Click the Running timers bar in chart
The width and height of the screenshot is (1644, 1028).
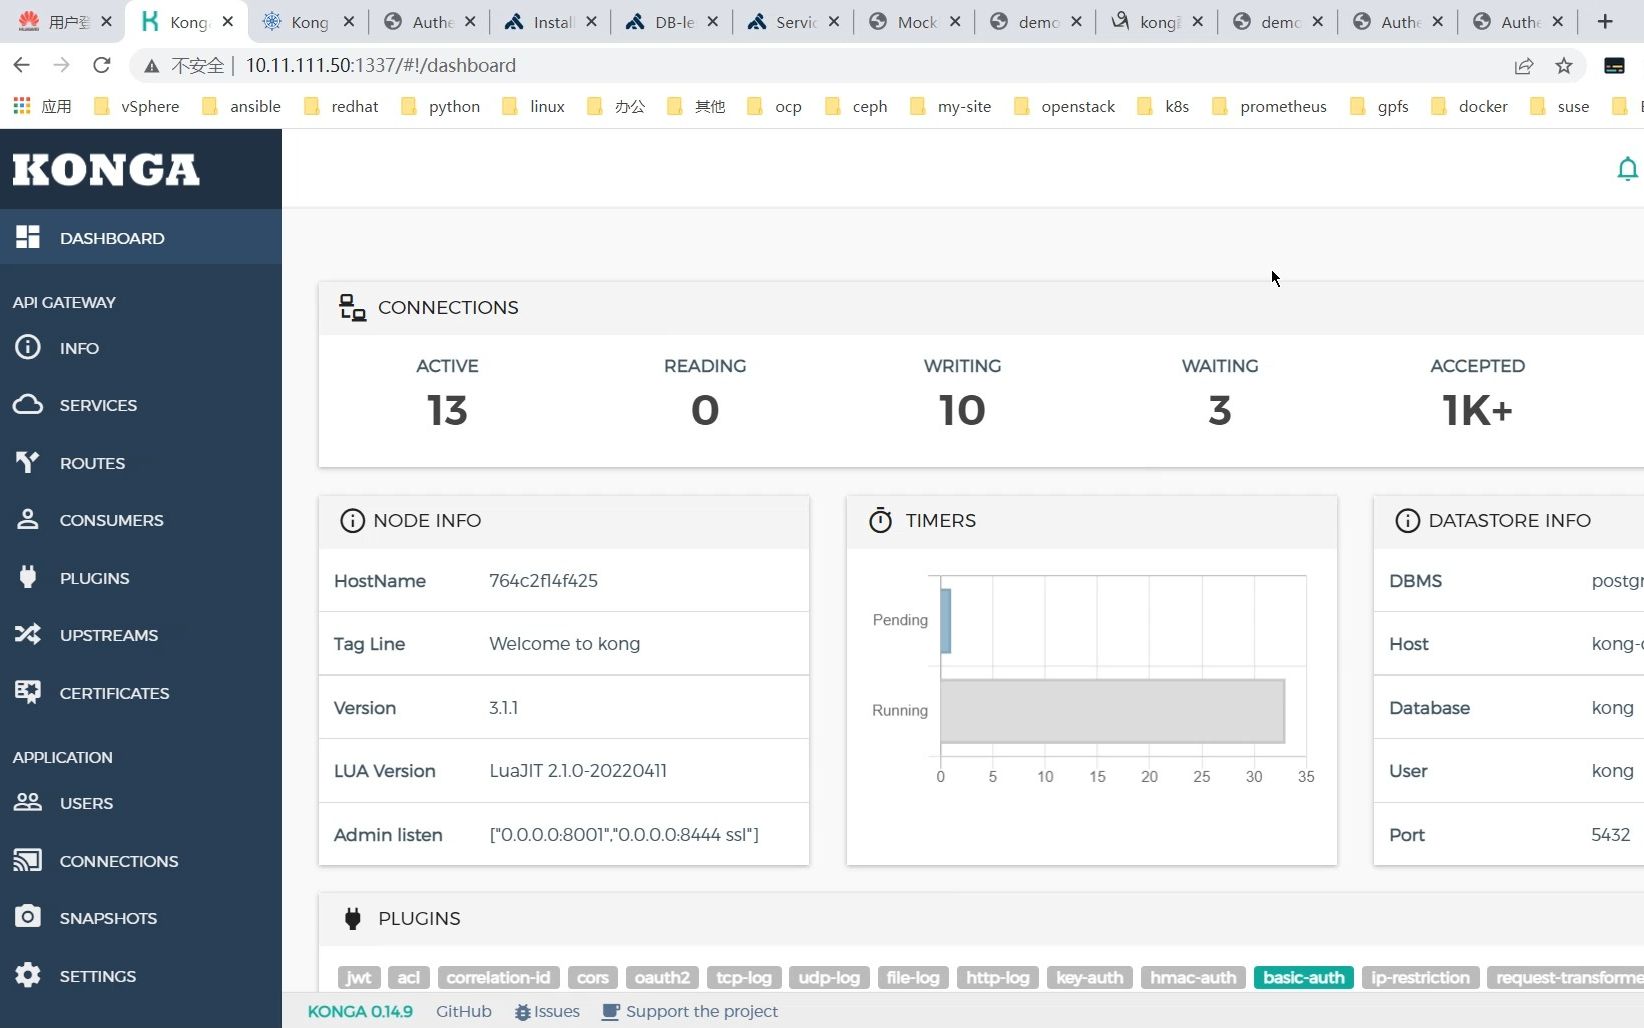coord(1112,711)
